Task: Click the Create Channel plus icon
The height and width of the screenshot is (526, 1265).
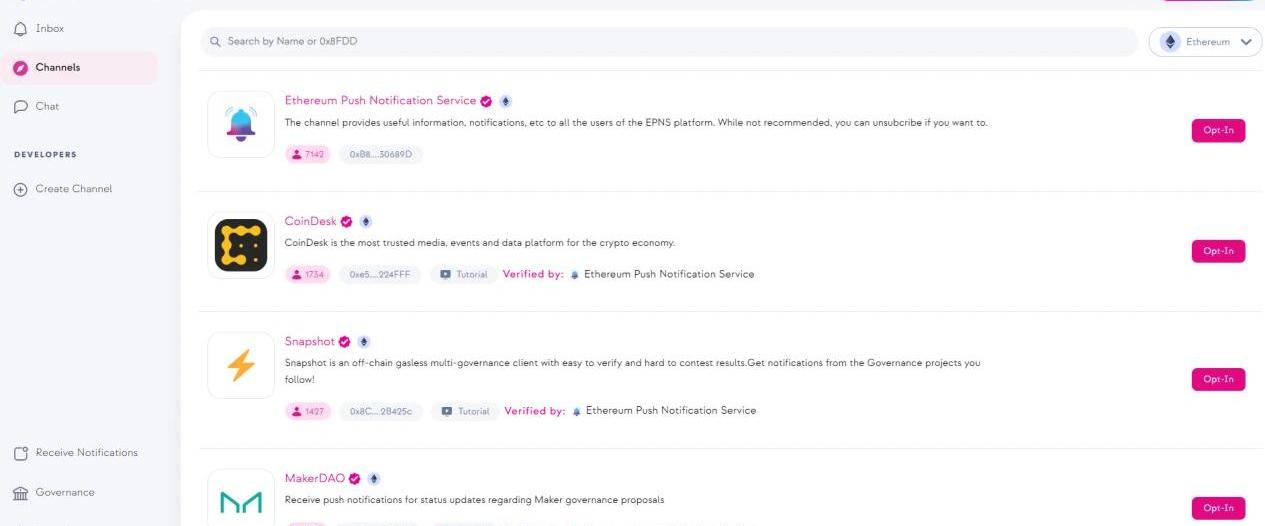Action: point(20,190)
